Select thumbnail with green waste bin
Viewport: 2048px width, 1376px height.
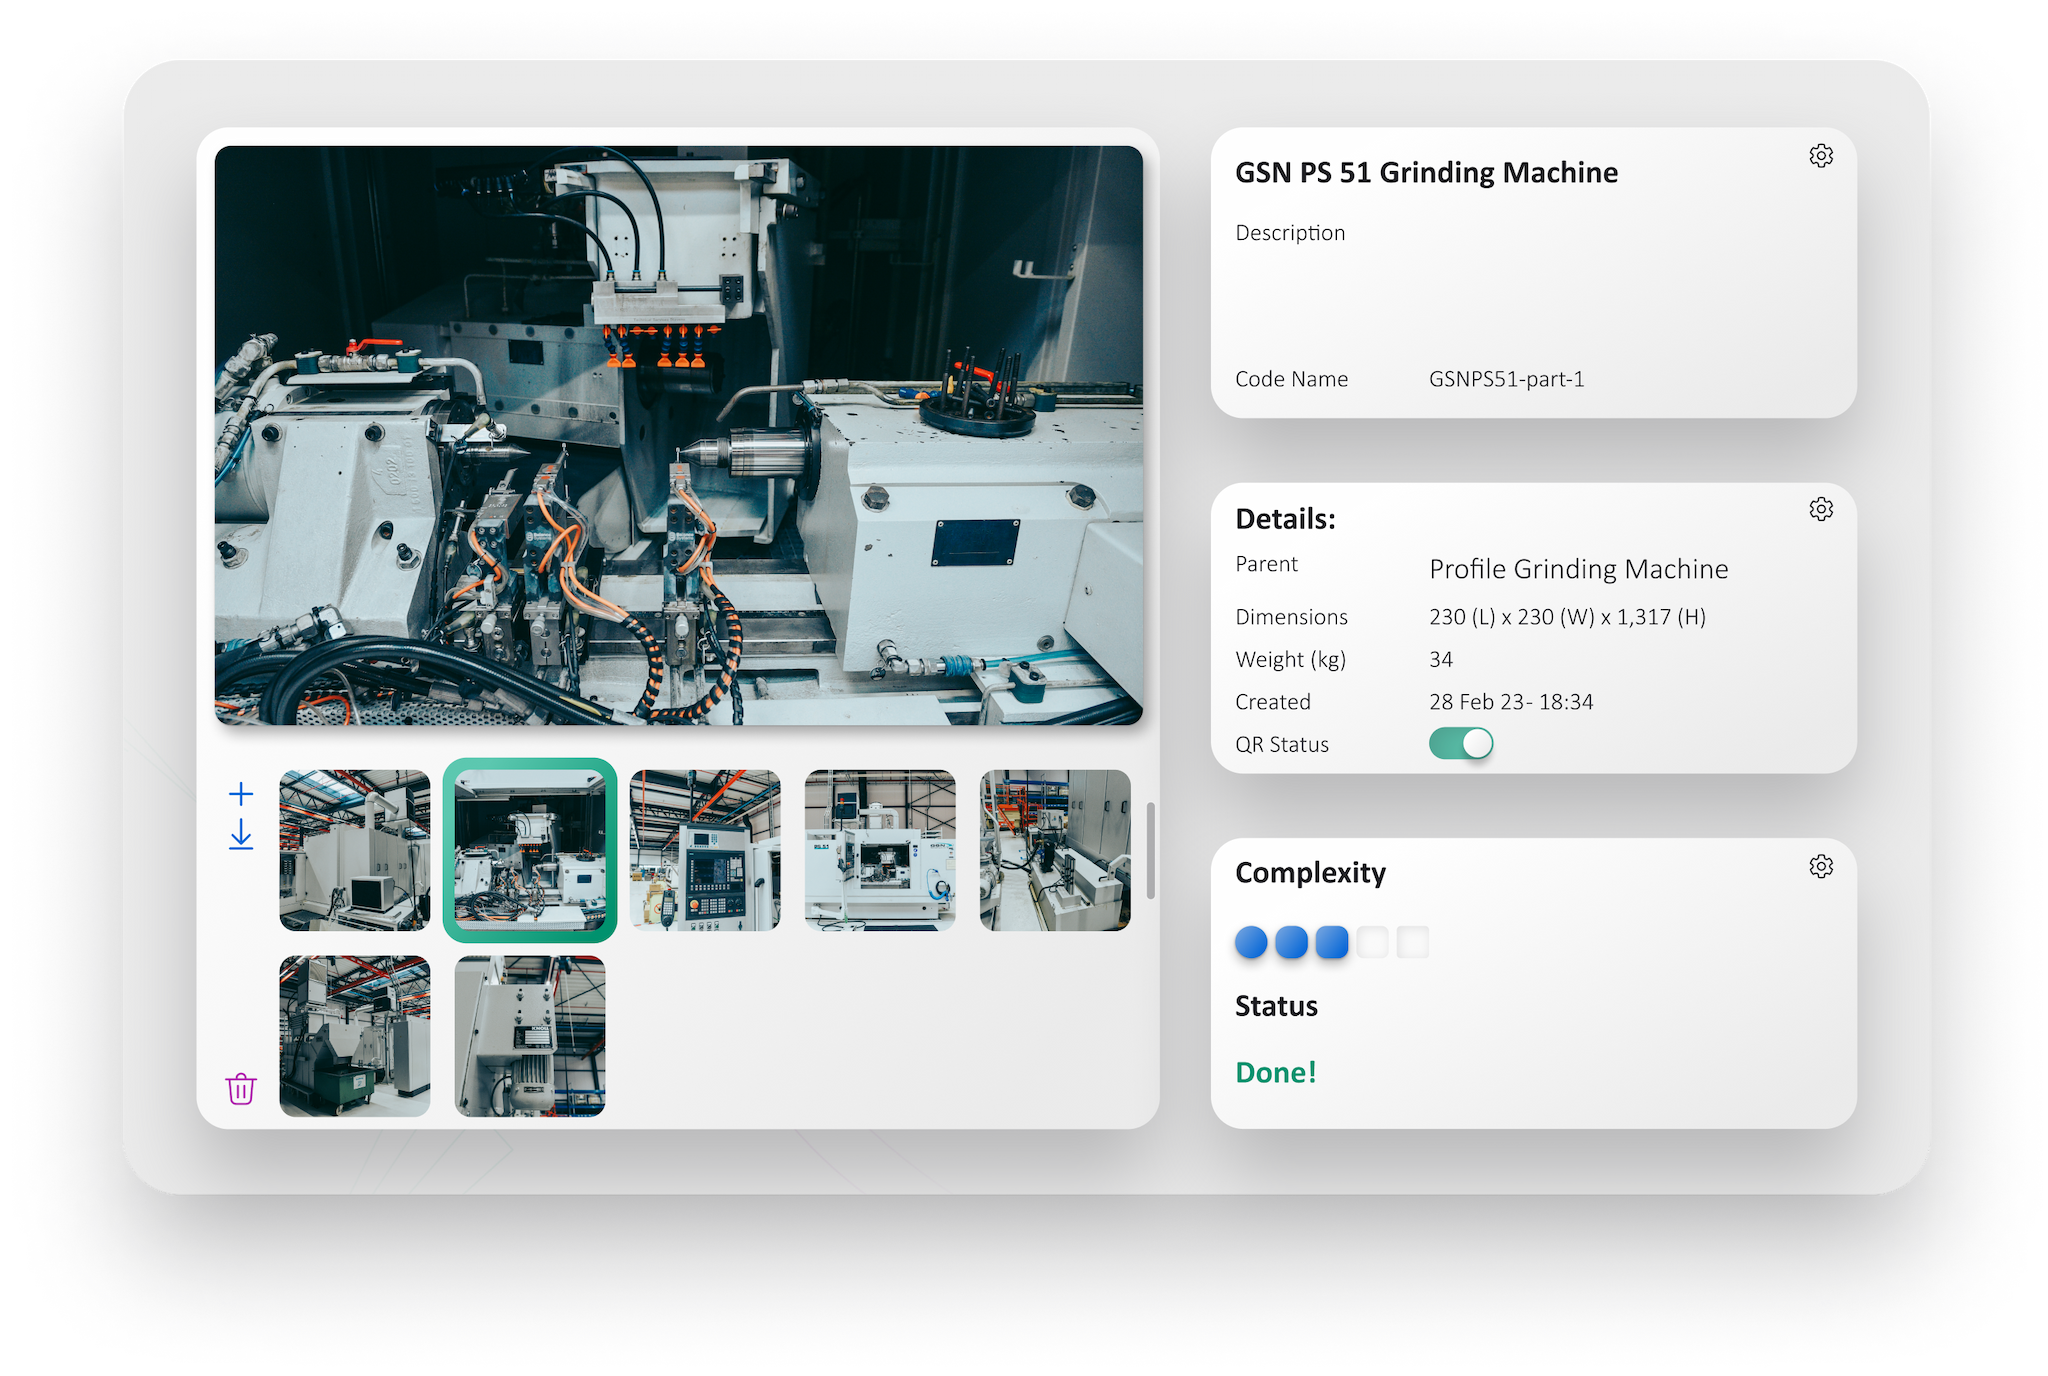tap(355, 1036)
